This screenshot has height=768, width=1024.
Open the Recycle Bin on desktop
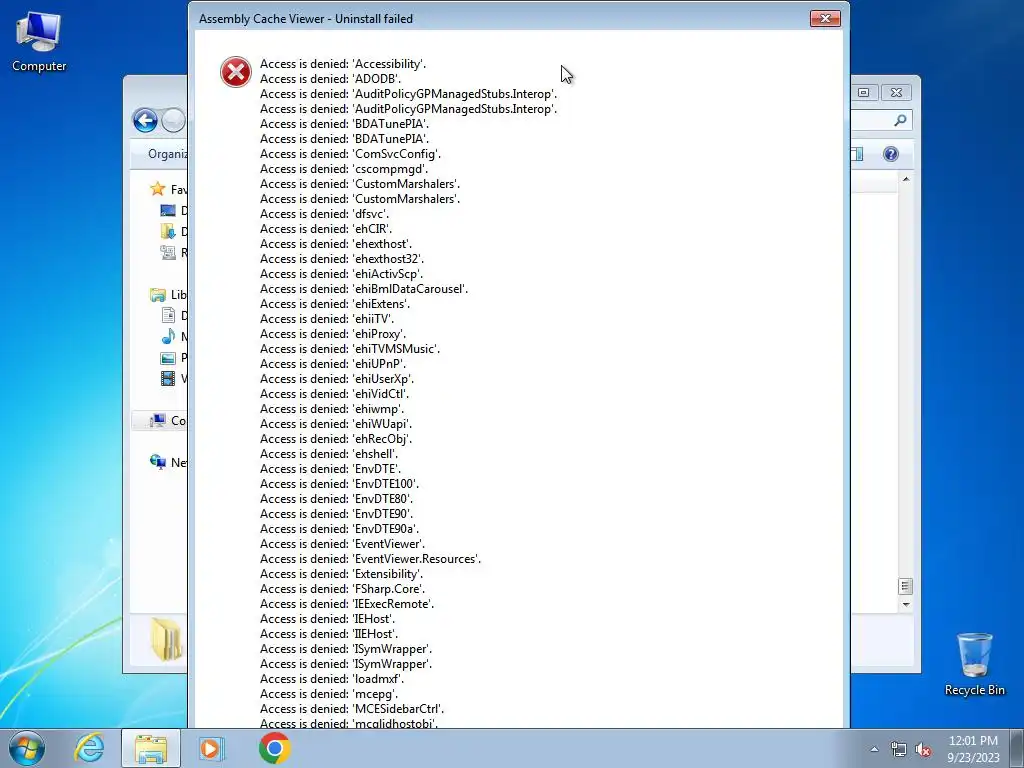click(974, 664)
